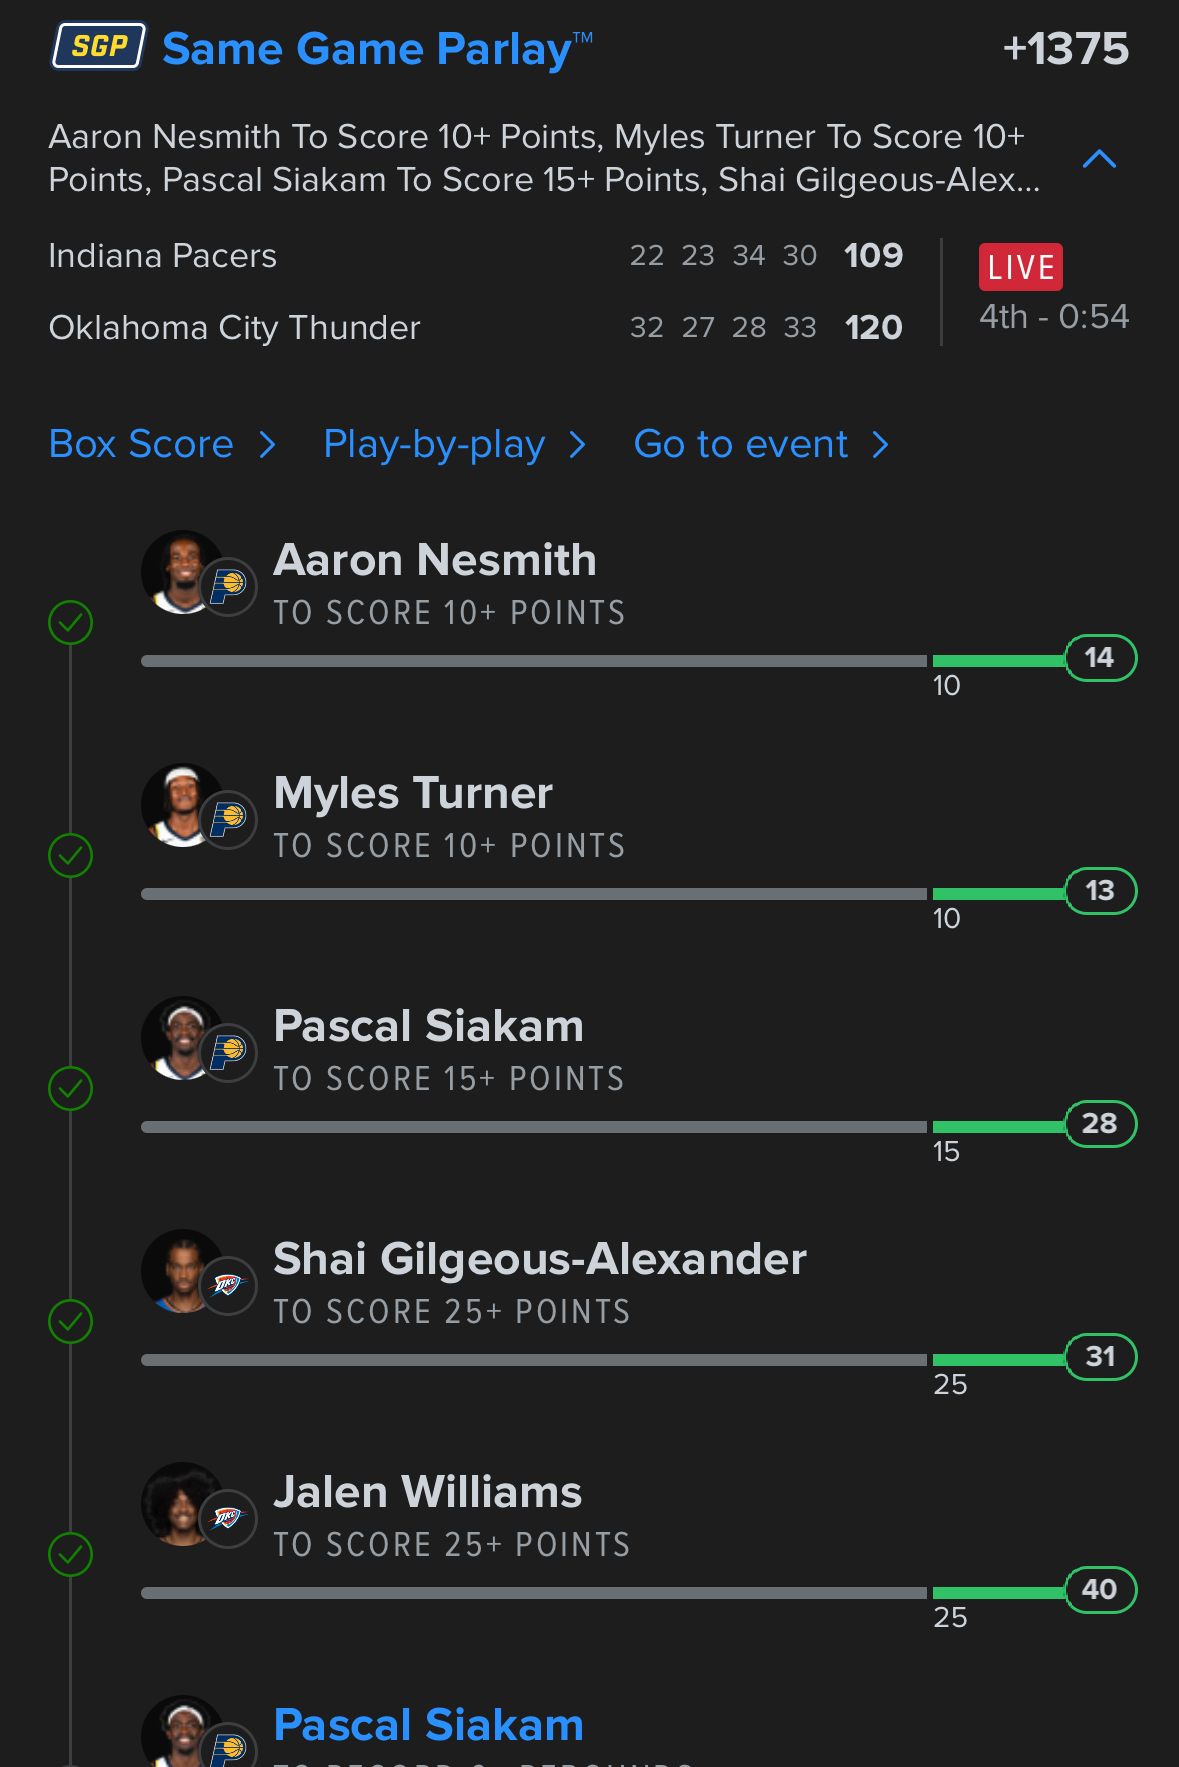Screen dimensions: 1179x1767
Task: Click green checkmark for Myles Turner leg
Action: coord(71,856)
